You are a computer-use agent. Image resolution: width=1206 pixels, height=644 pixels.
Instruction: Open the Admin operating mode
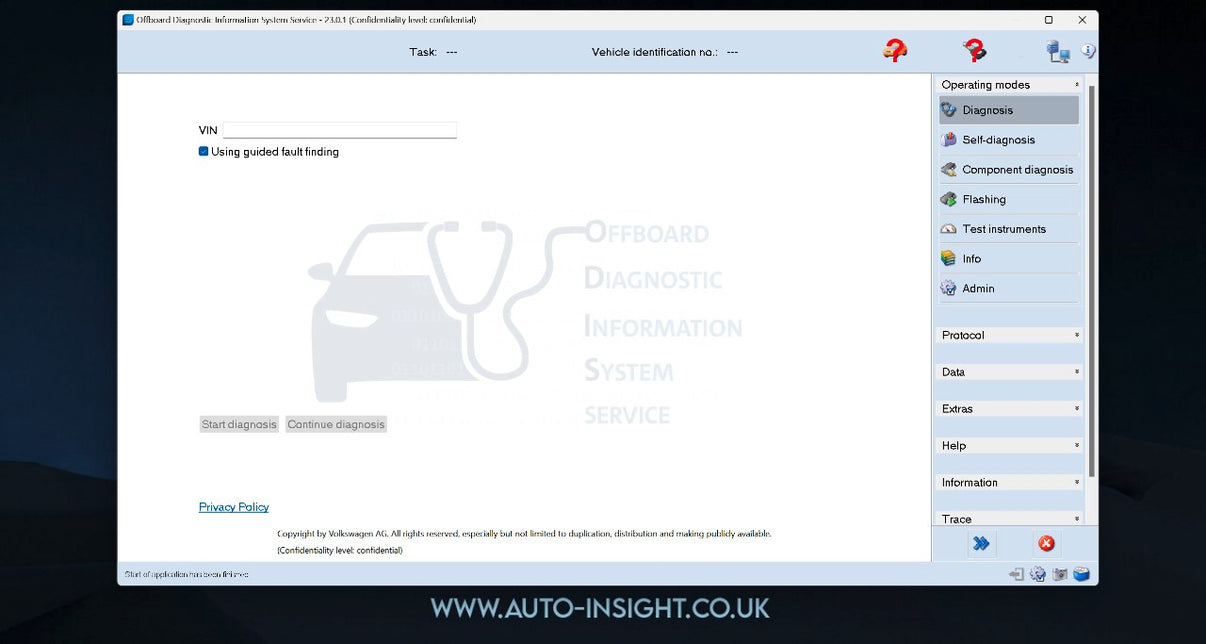(x=977, y=288)
